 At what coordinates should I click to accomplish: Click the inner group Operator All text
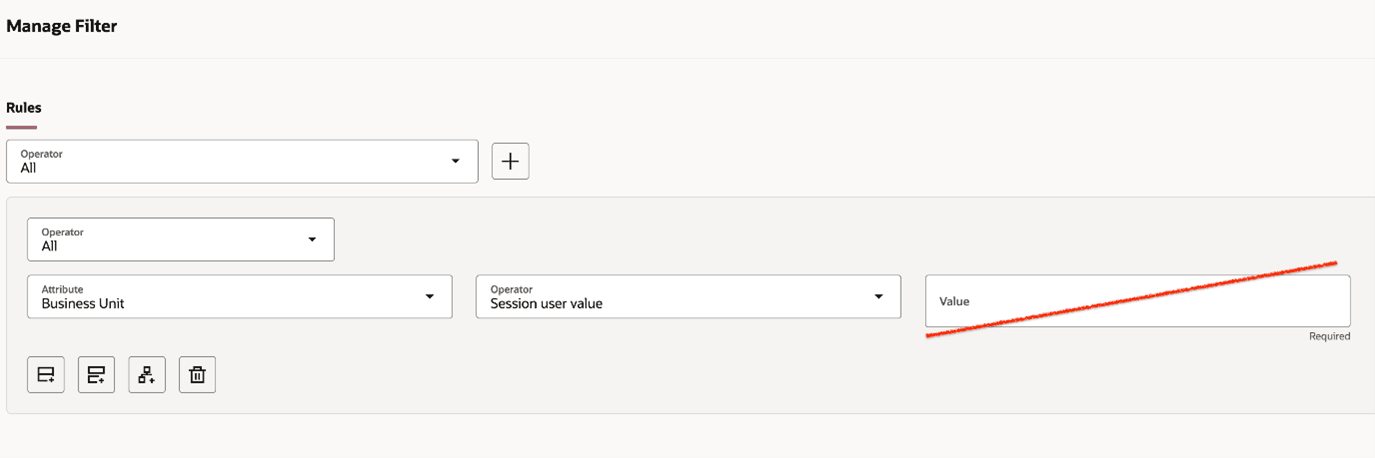(49, 246)
